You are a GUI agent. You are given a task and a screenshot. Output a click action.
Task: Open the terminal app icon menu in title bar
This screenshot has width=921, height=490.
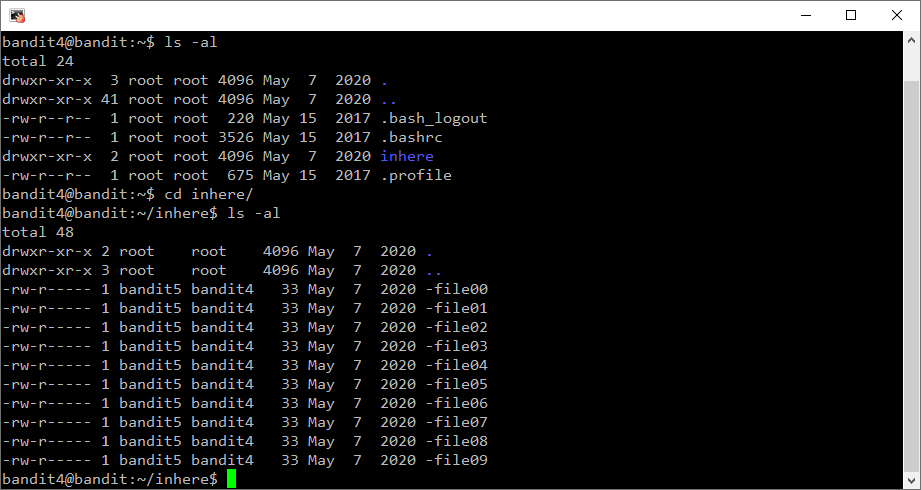(17, 16)
